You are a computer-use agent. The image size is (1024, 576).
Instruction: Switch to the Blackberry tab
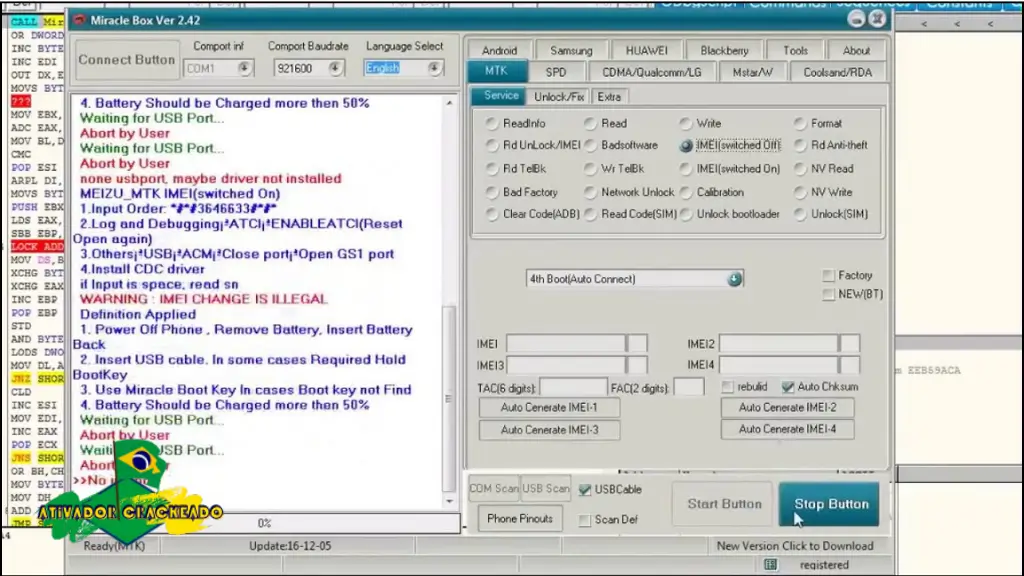pos(724,50)
